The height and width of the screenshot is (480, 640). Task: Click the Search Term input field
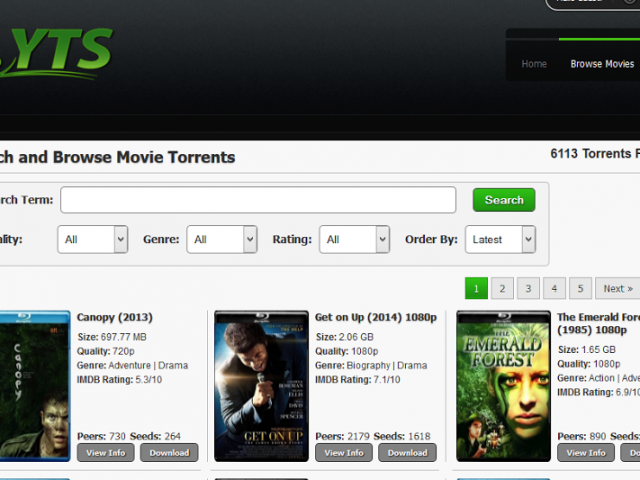tap(258, 200)
